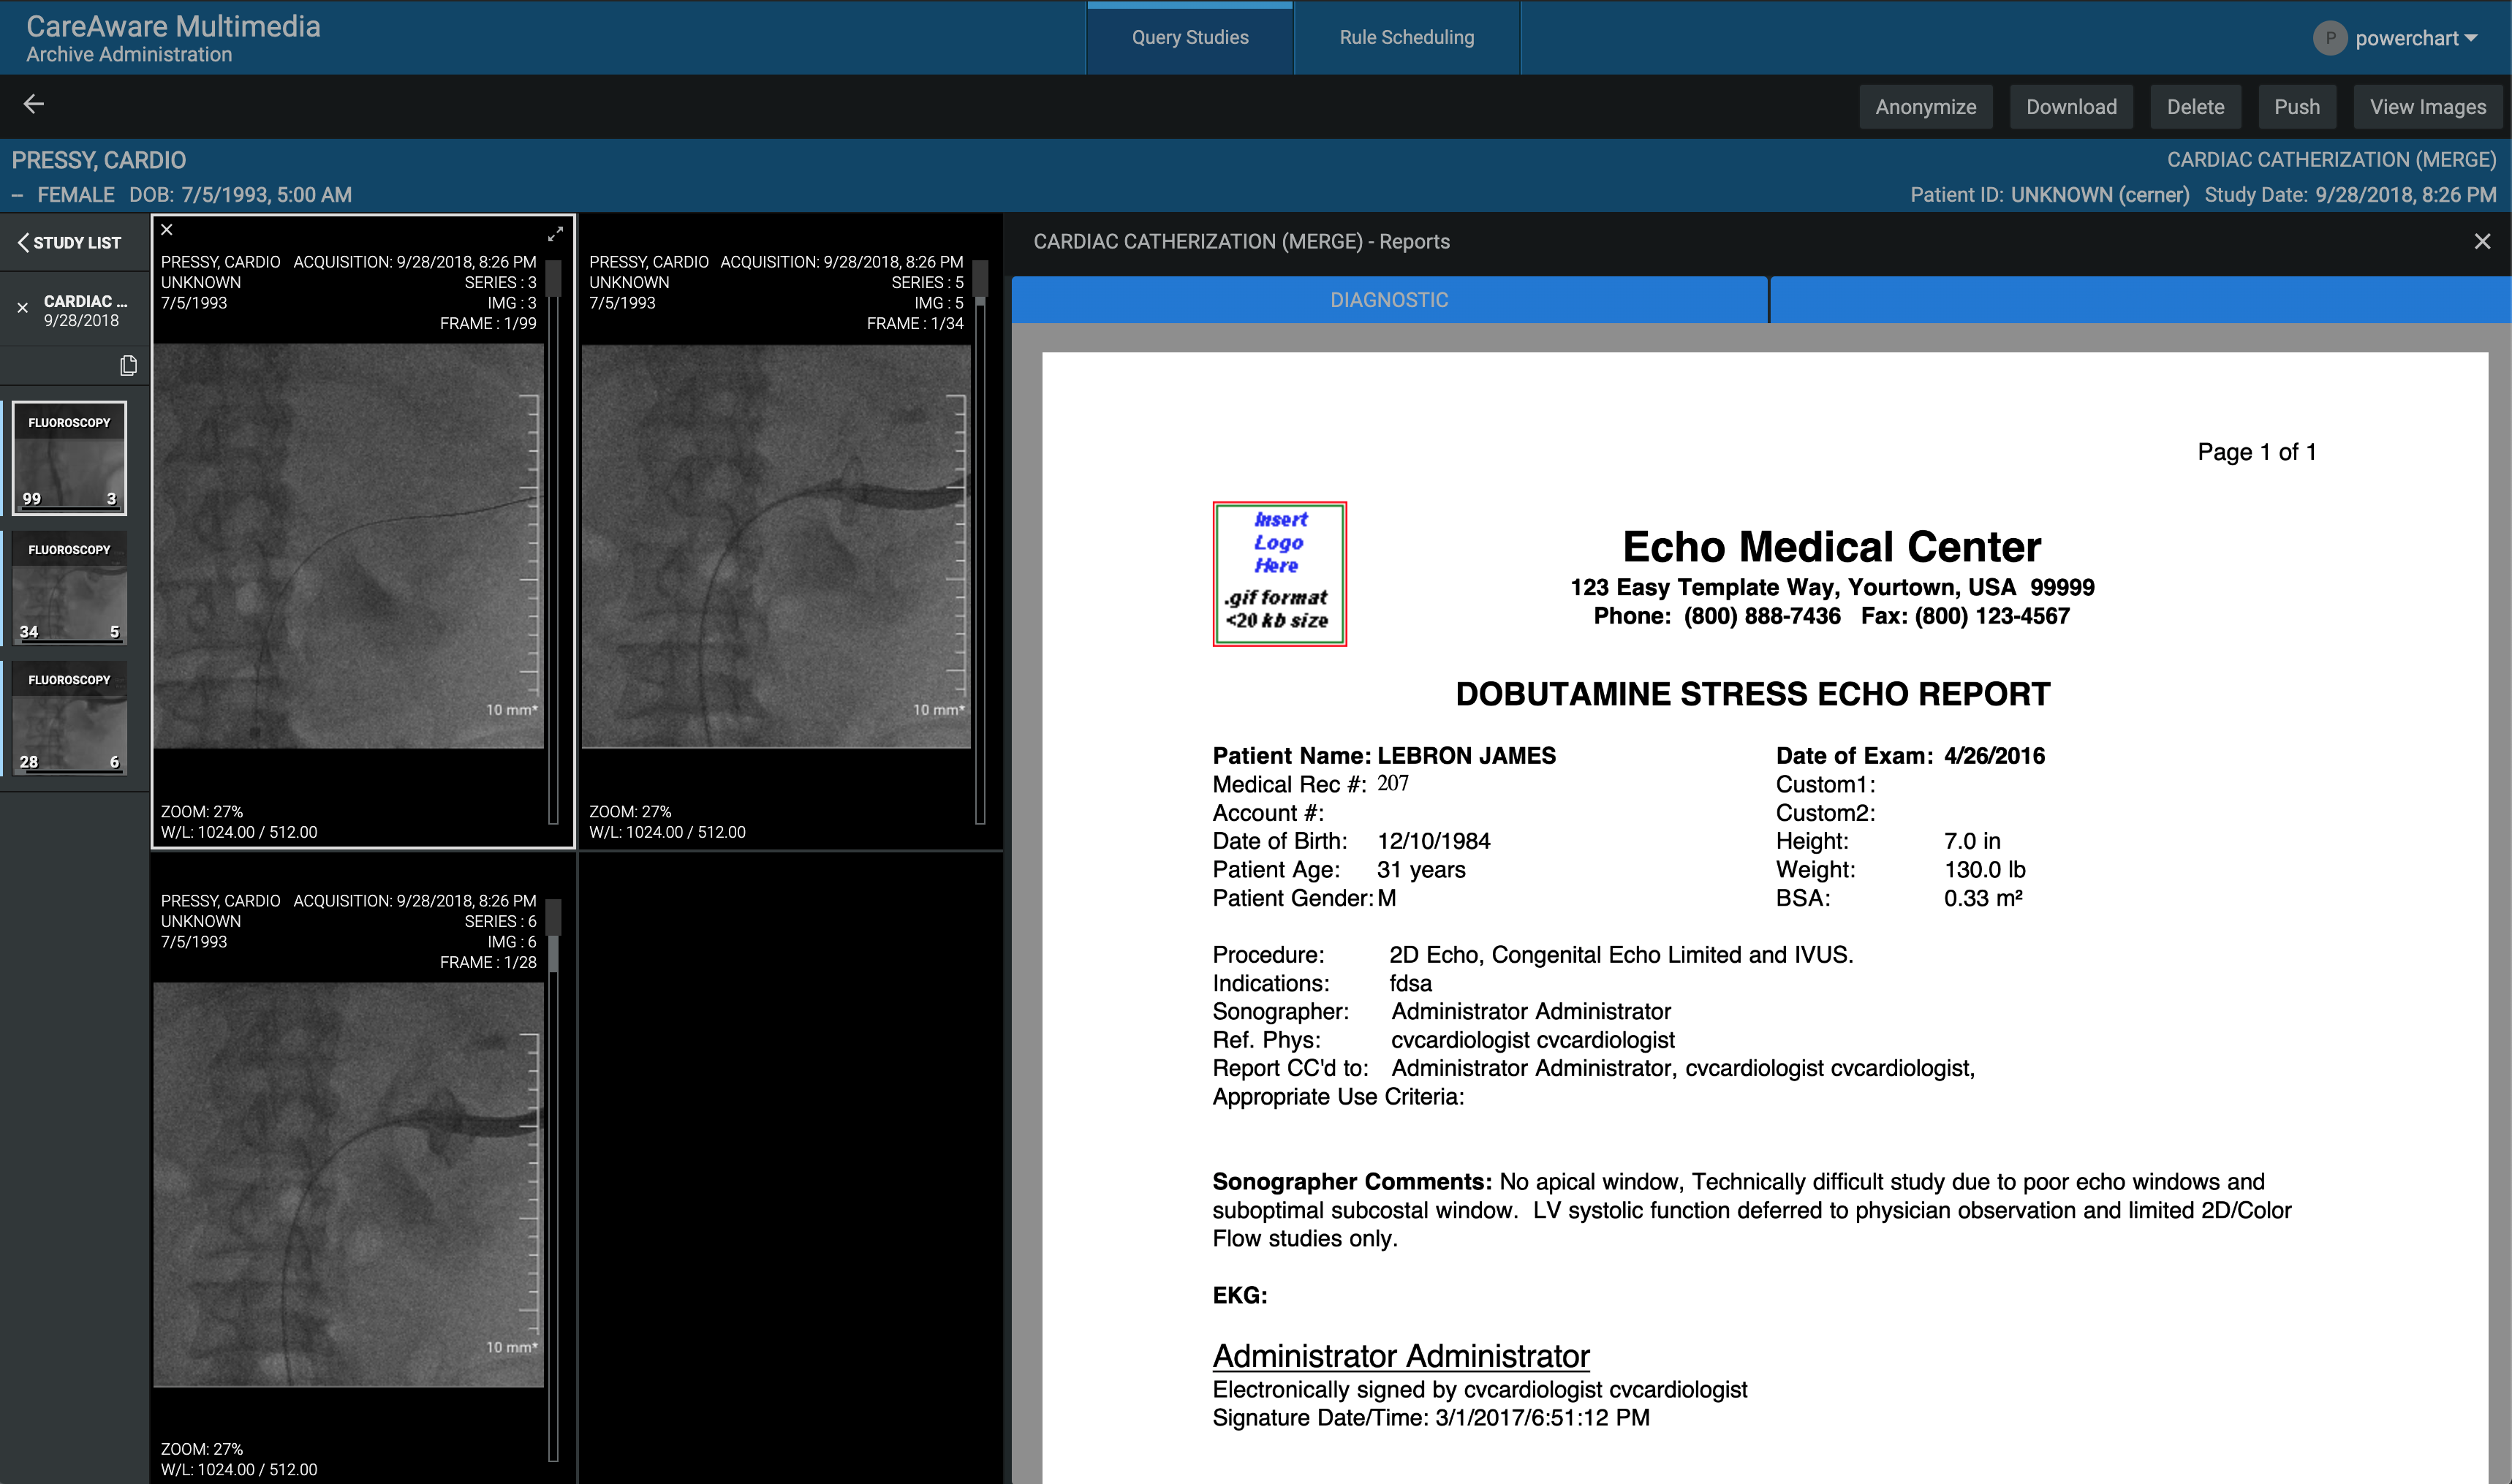This screenshot has width=2512, height=1484.
Task: Click frame slider of series 6 viewport
Action: click(x=553, y=1180)
